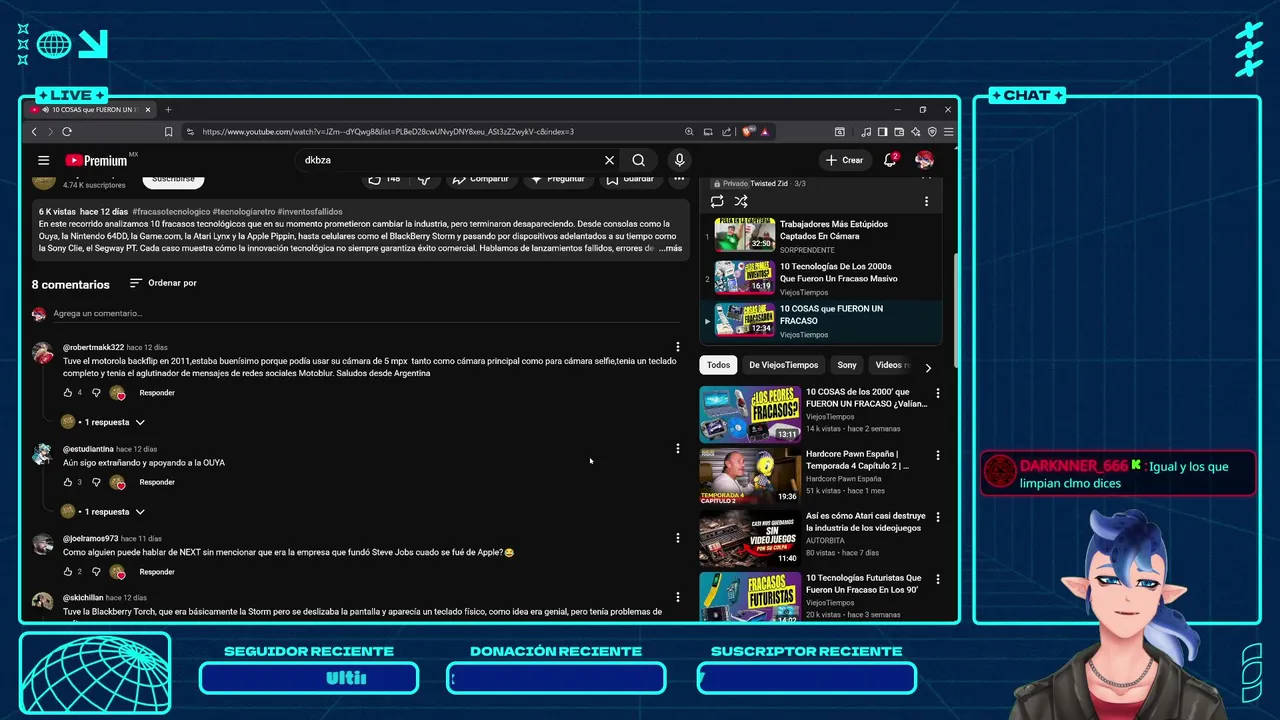Open options for @joelramos973's comment
The image size is (1280, 720).
677,538
